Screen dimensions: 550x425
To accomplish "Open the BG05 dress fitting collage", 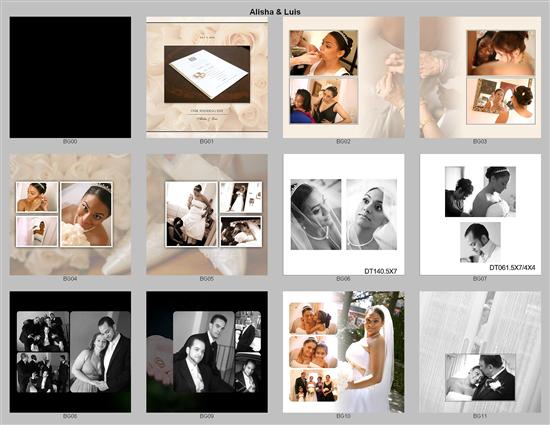I will click(x=207, y=214).
